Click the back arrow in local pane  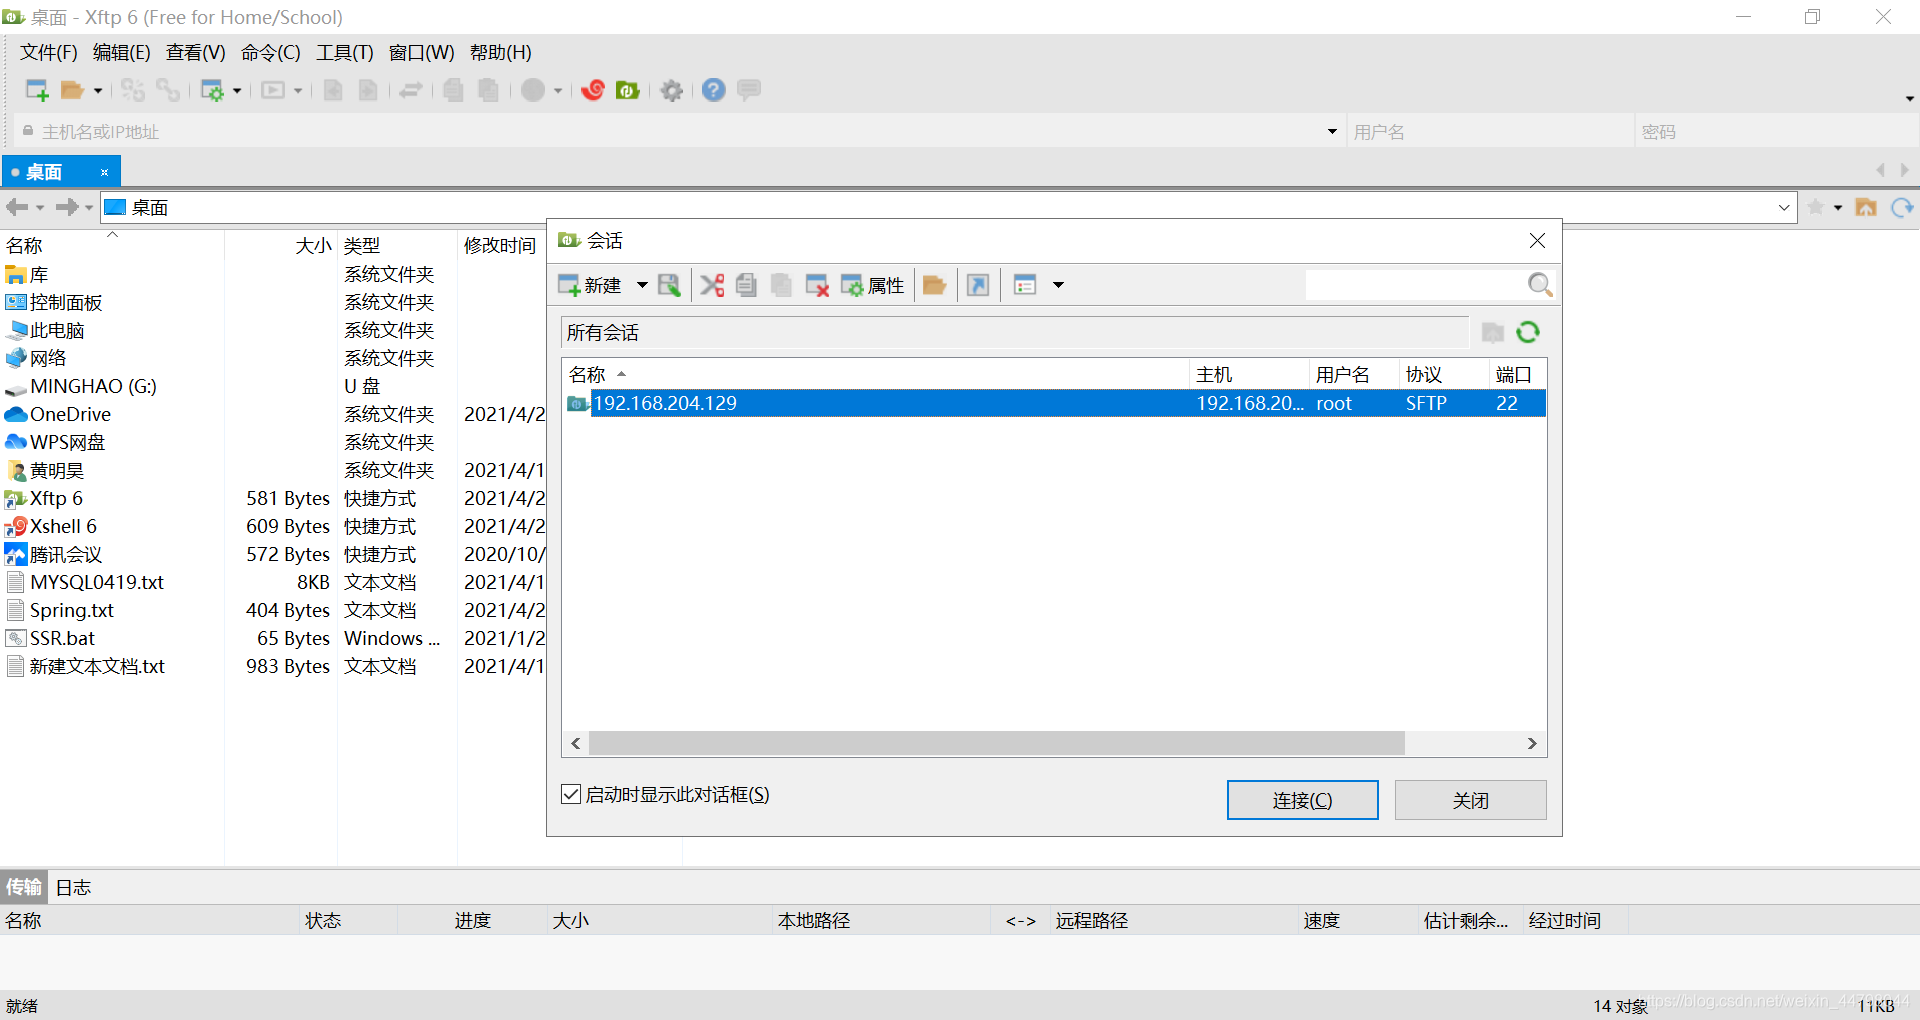pyautogui.click(x=17, y=207)
